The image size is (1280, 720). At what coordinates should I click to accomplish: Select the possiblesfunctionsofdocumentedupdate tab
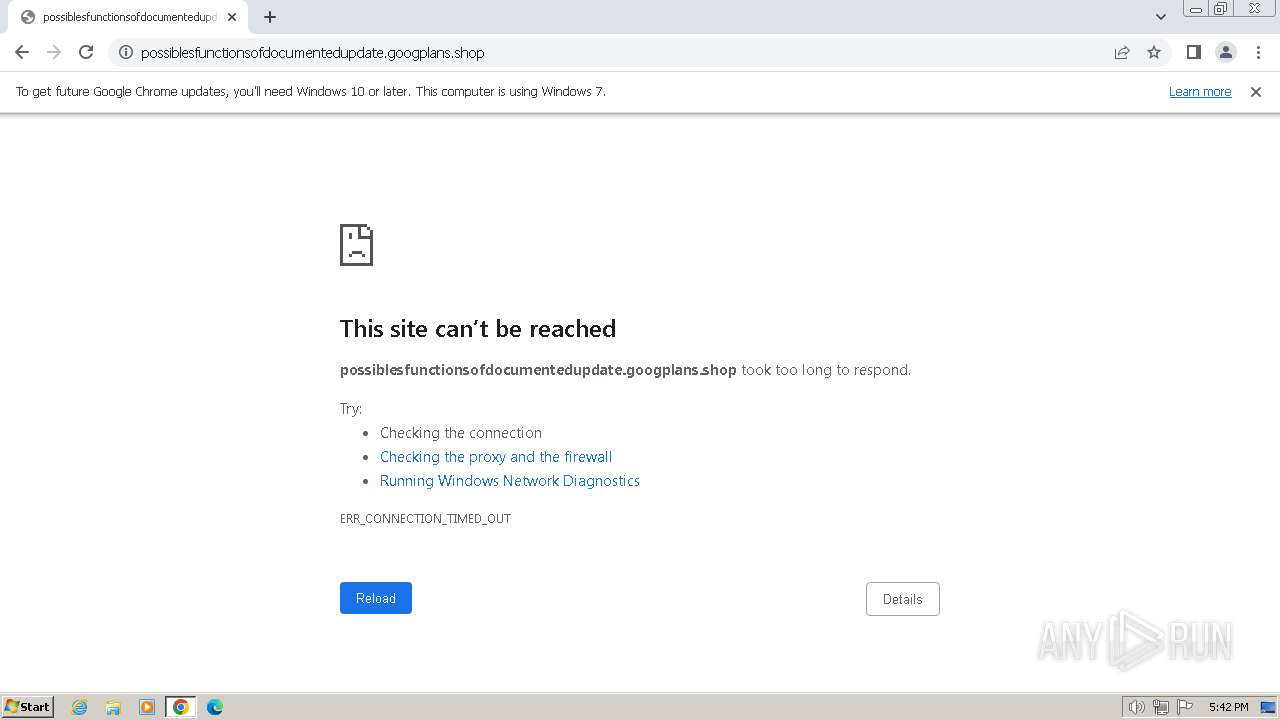point(127,17)
